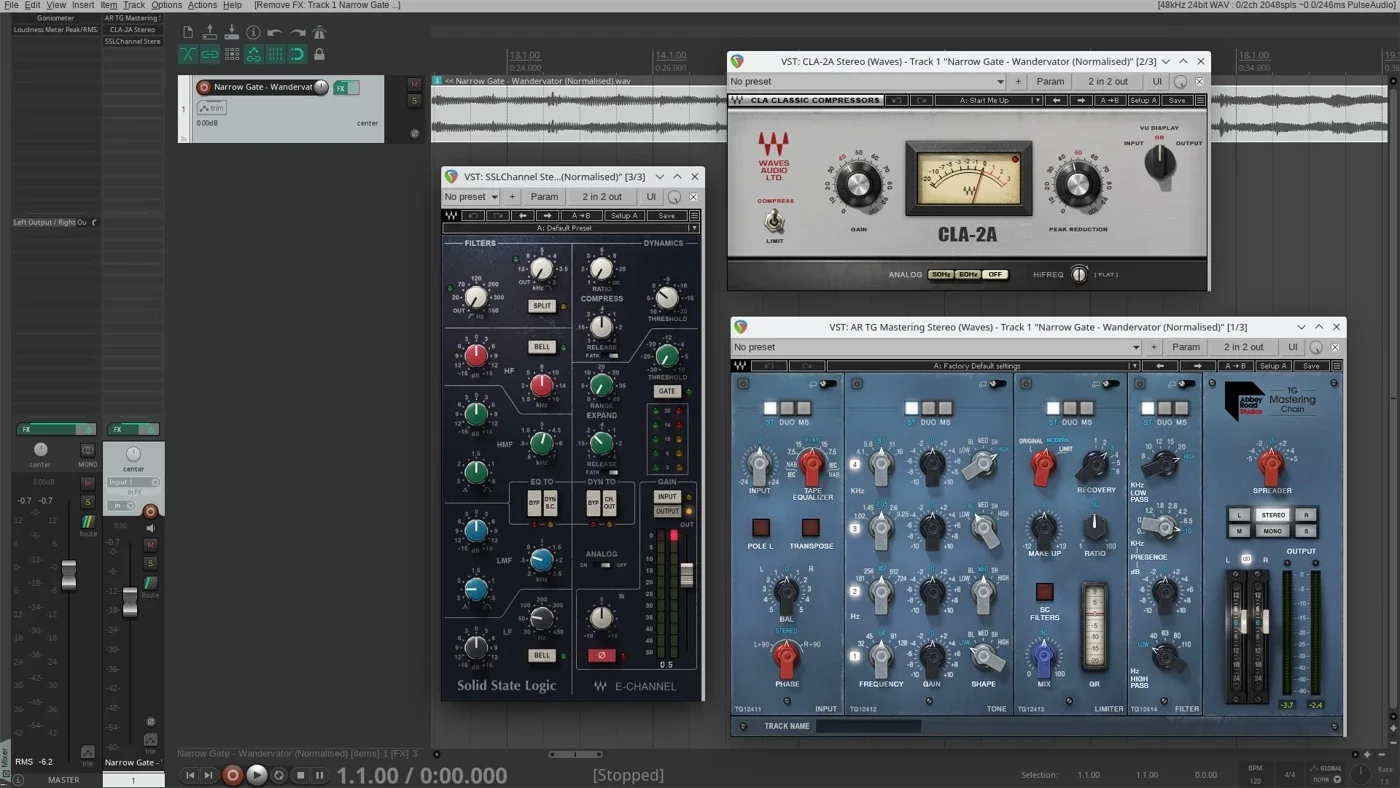Screen dimensions: 1400x788
Task: Click UI button in AR TG Mastering window
Action: [1292, 347]
